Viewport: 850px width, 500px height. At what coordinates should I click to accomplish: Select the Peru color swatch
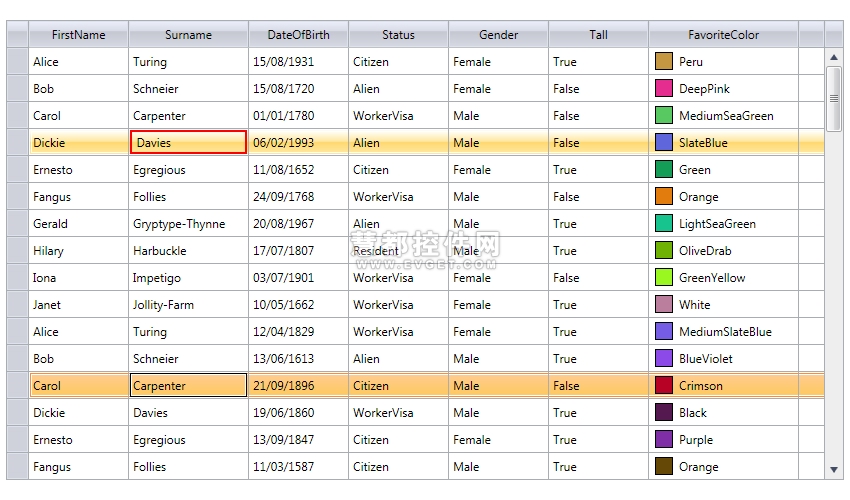pos(664,61)
